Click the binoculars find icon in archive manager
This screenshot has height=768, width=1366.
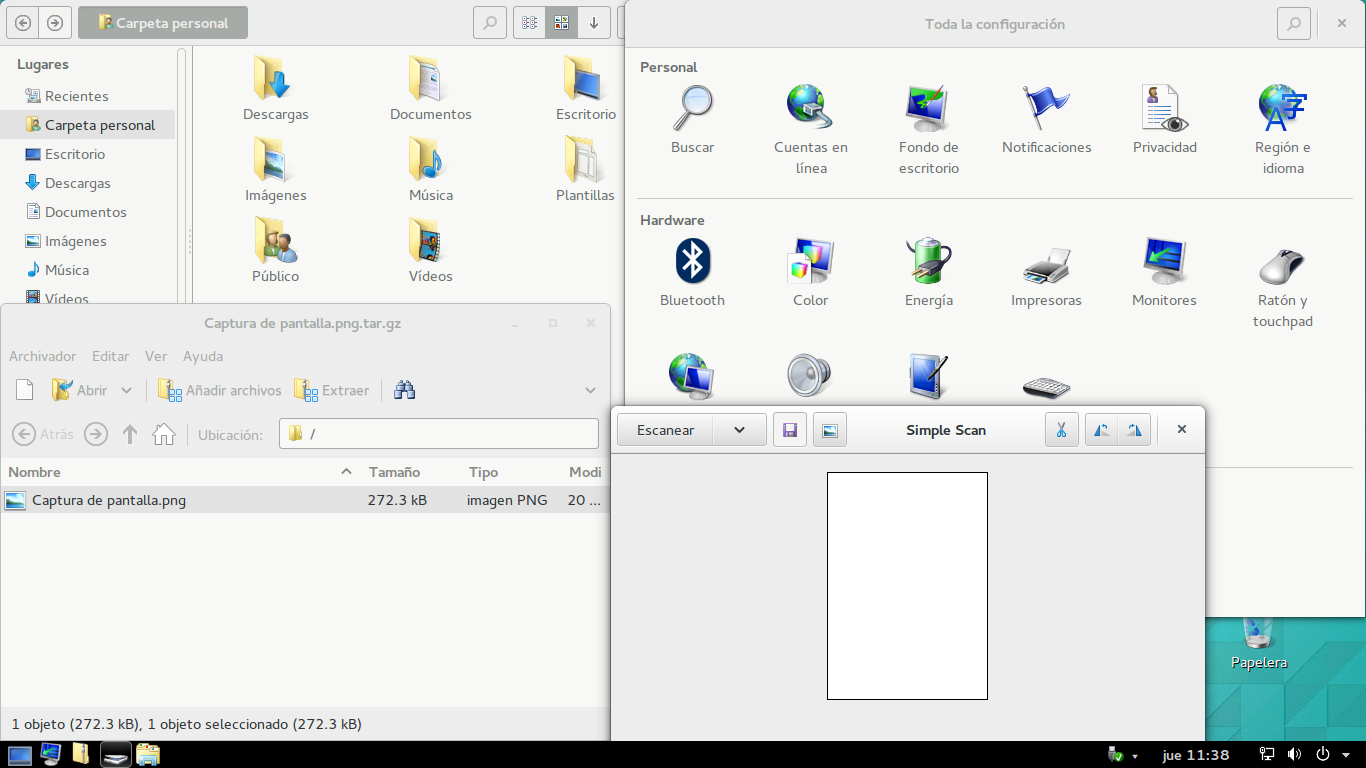(404, 390)
